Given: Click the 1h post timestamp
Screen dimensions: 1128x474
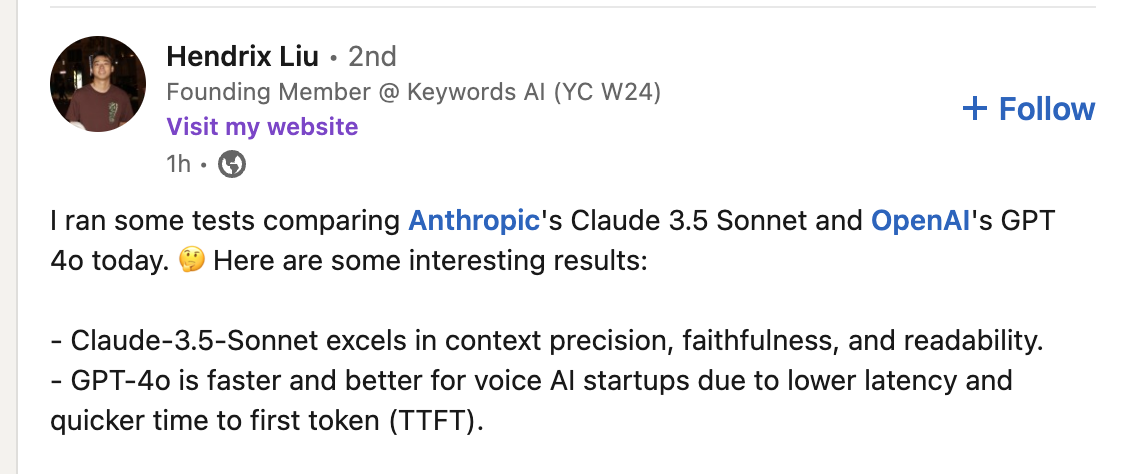Looking at the screenshot, I should 178,165.
